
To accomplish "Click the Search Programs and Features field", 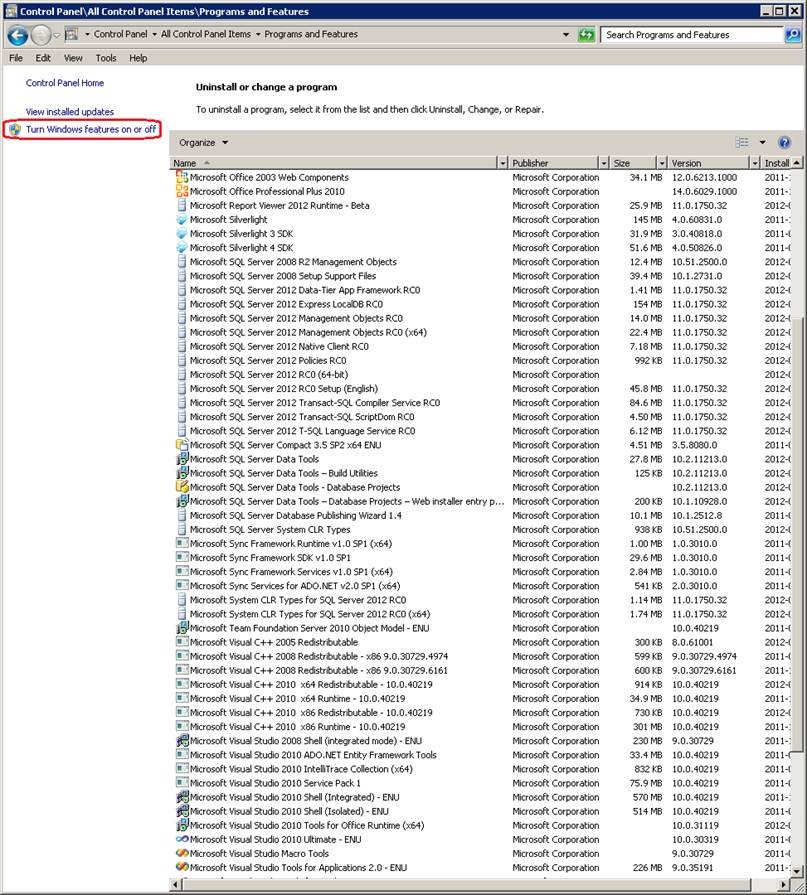I will point(692,35).
